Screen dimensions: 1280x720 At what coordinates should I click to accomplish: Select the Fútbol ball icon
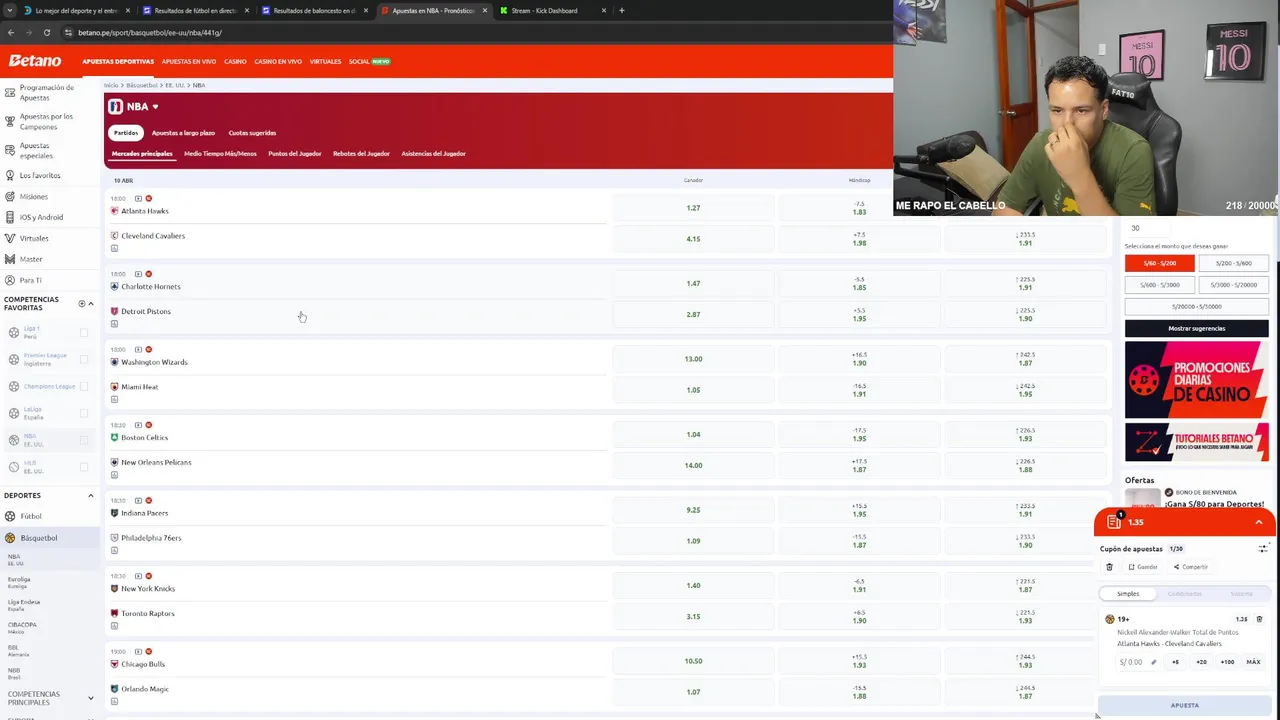pos(10,516)
